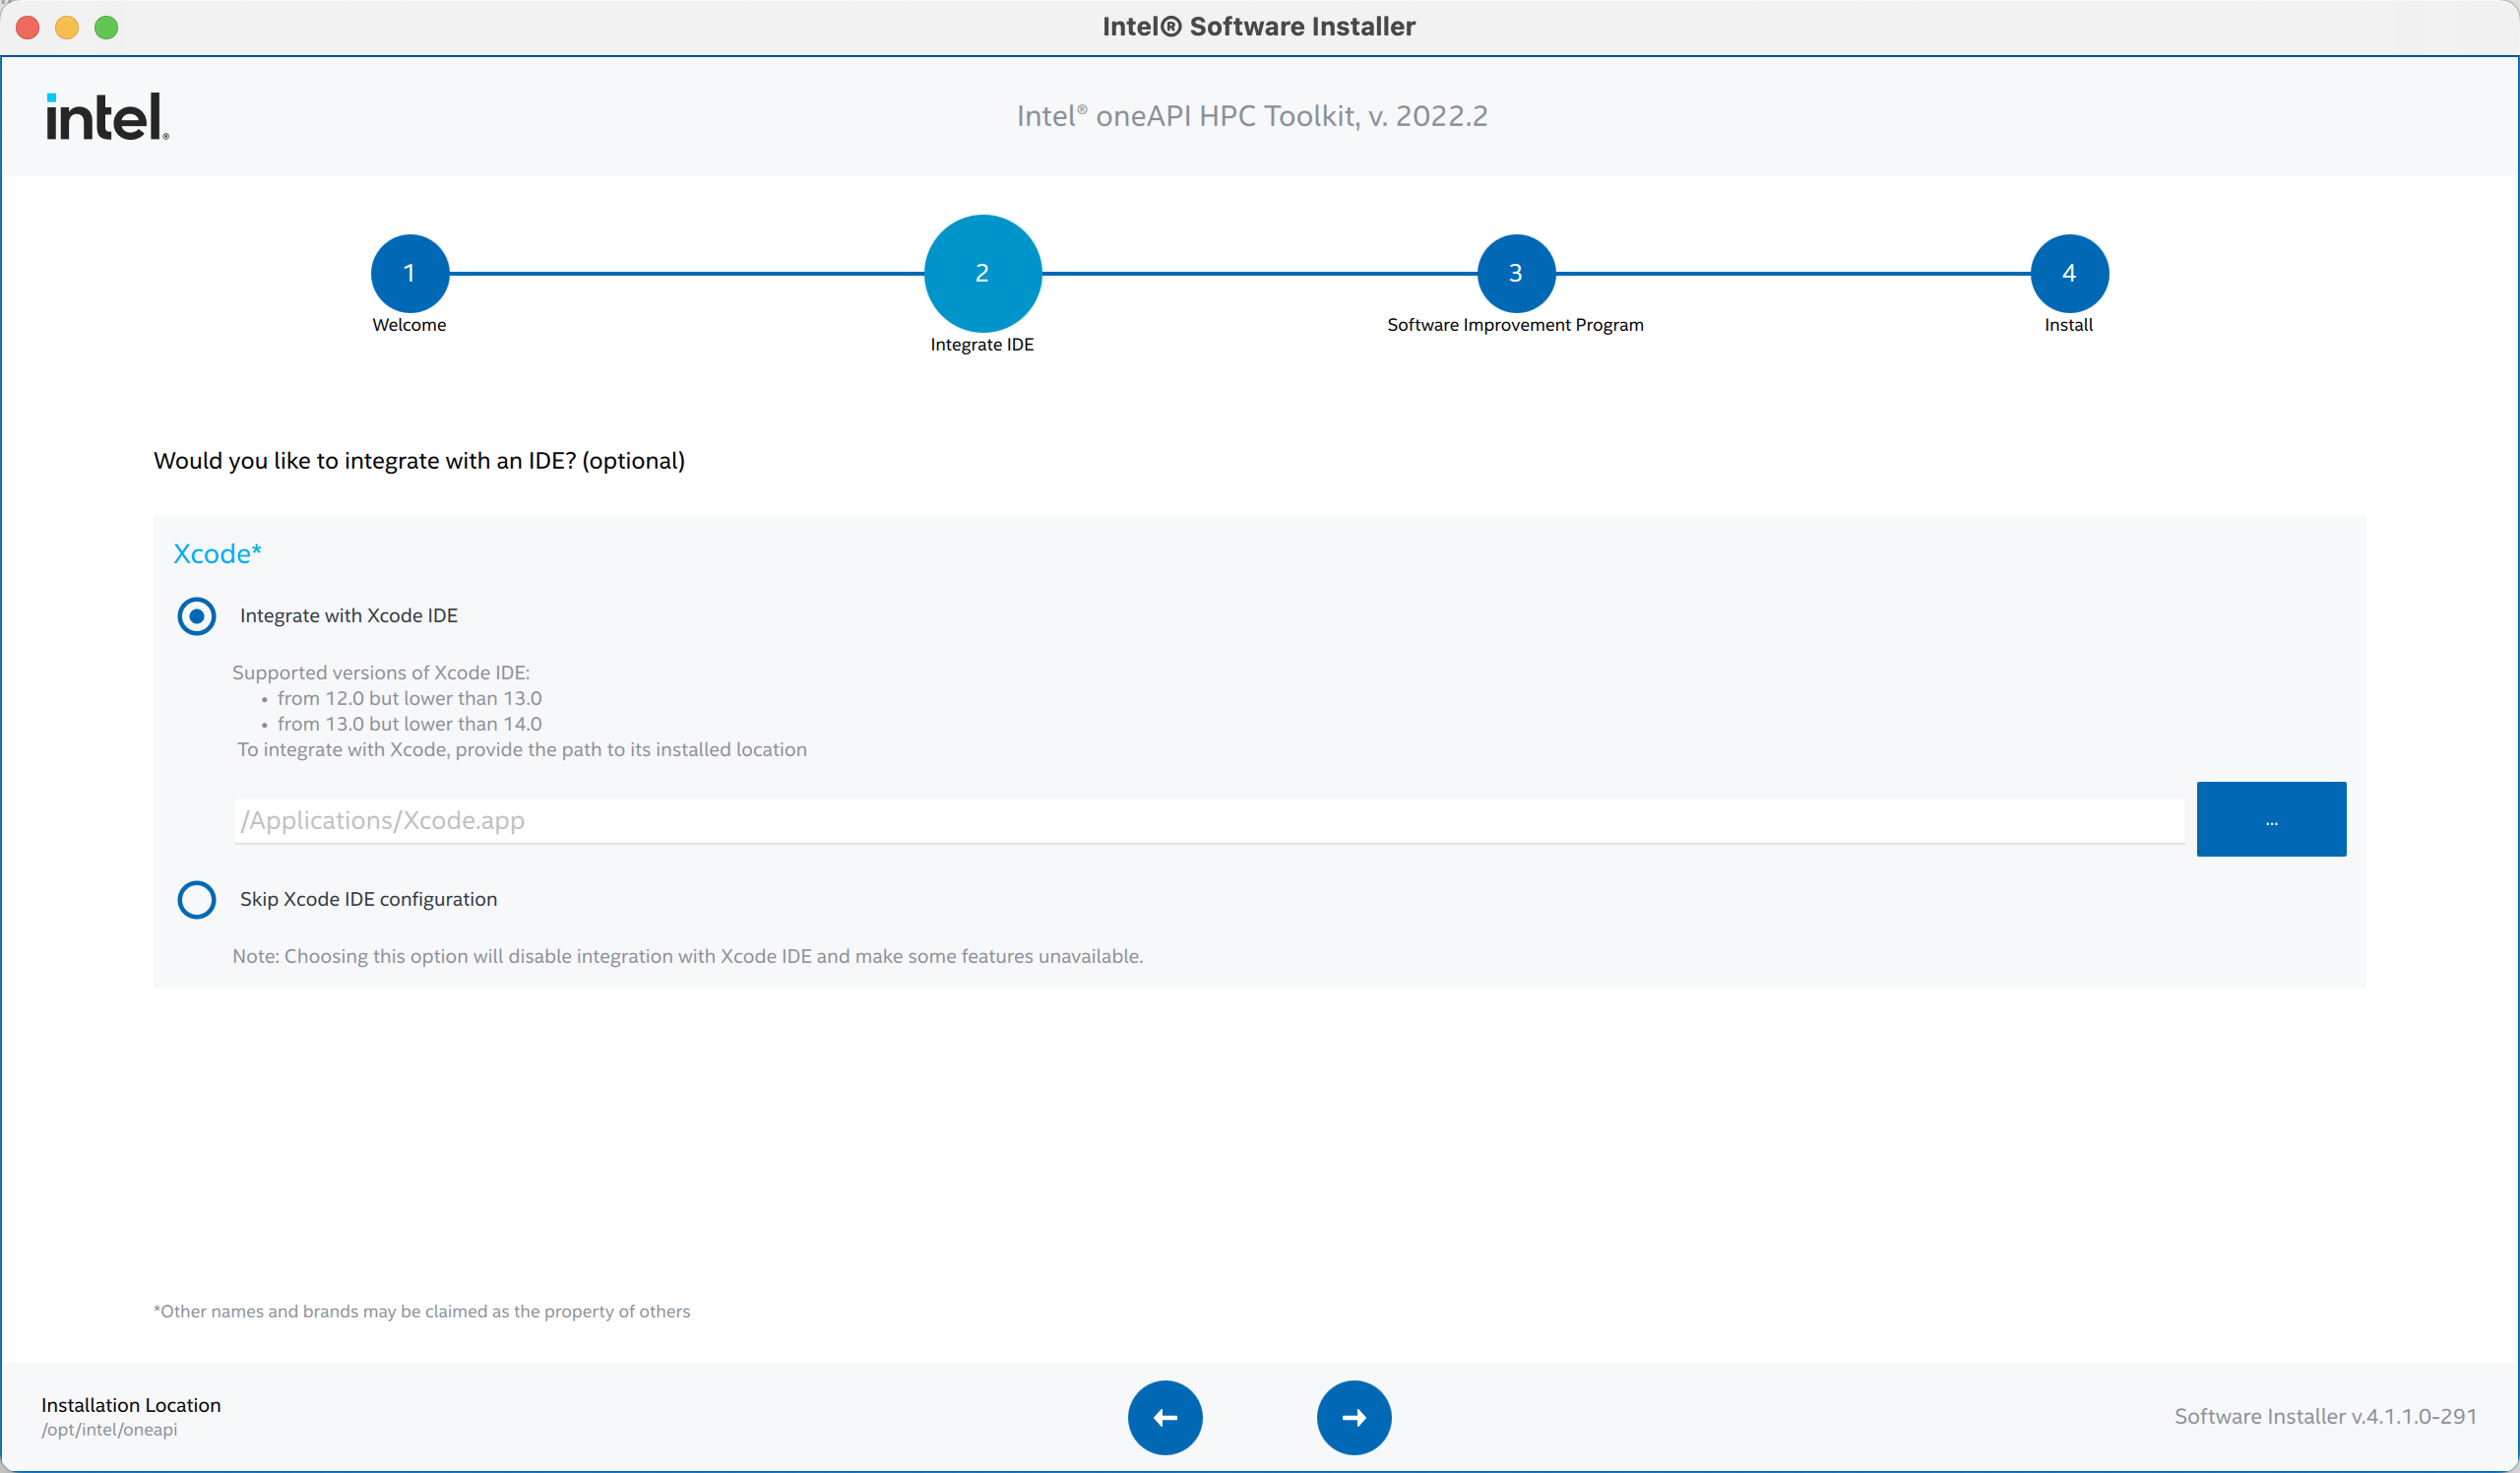The width and height of the screenshot is (2520, 1473).
Task: Open the browse button for Xcode path
Action: (x=2270, y=819)
